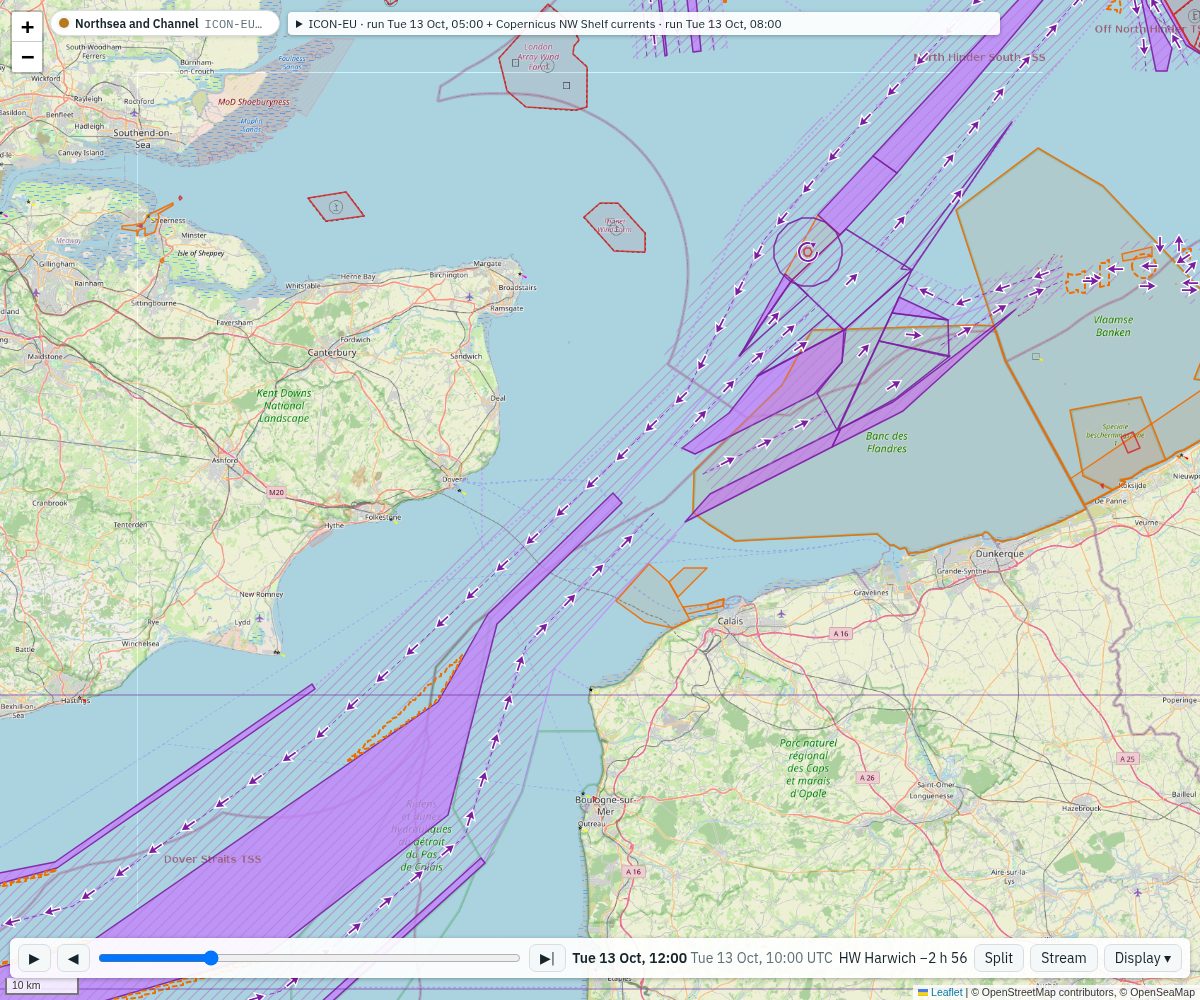Click the Margate label on the map
The height and width of the screenshot is (1000, 1200).
pyautogui.click(x=487, y=263)
